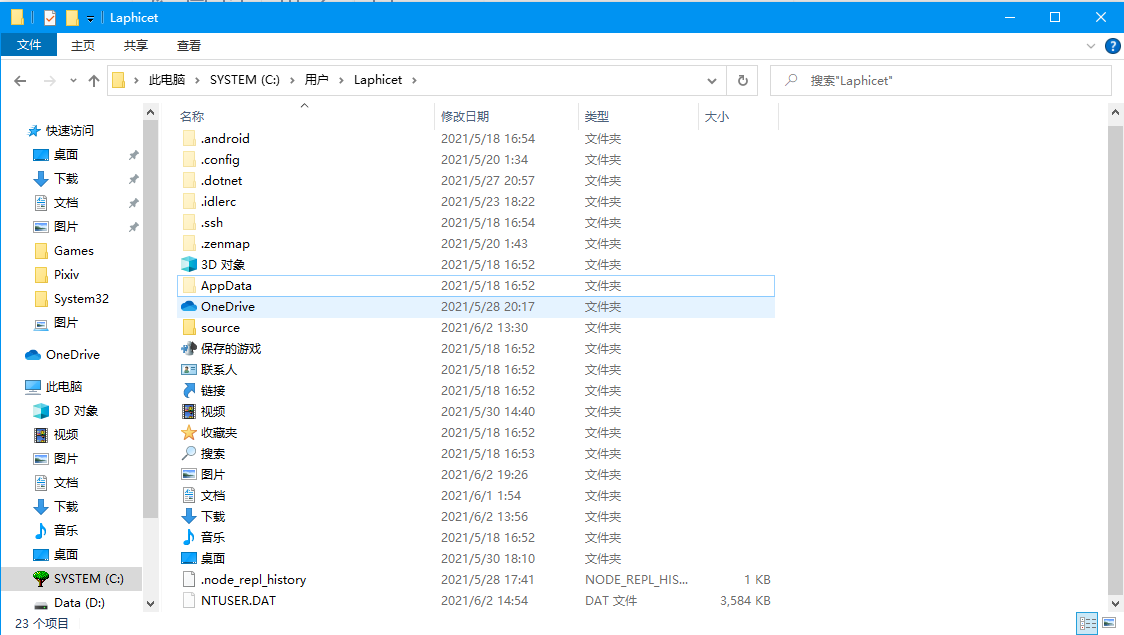The width and height of the screenshot is (1124, 635).
Task: Select the 保存的游戏 folder icon
Action: coord(189,348)
